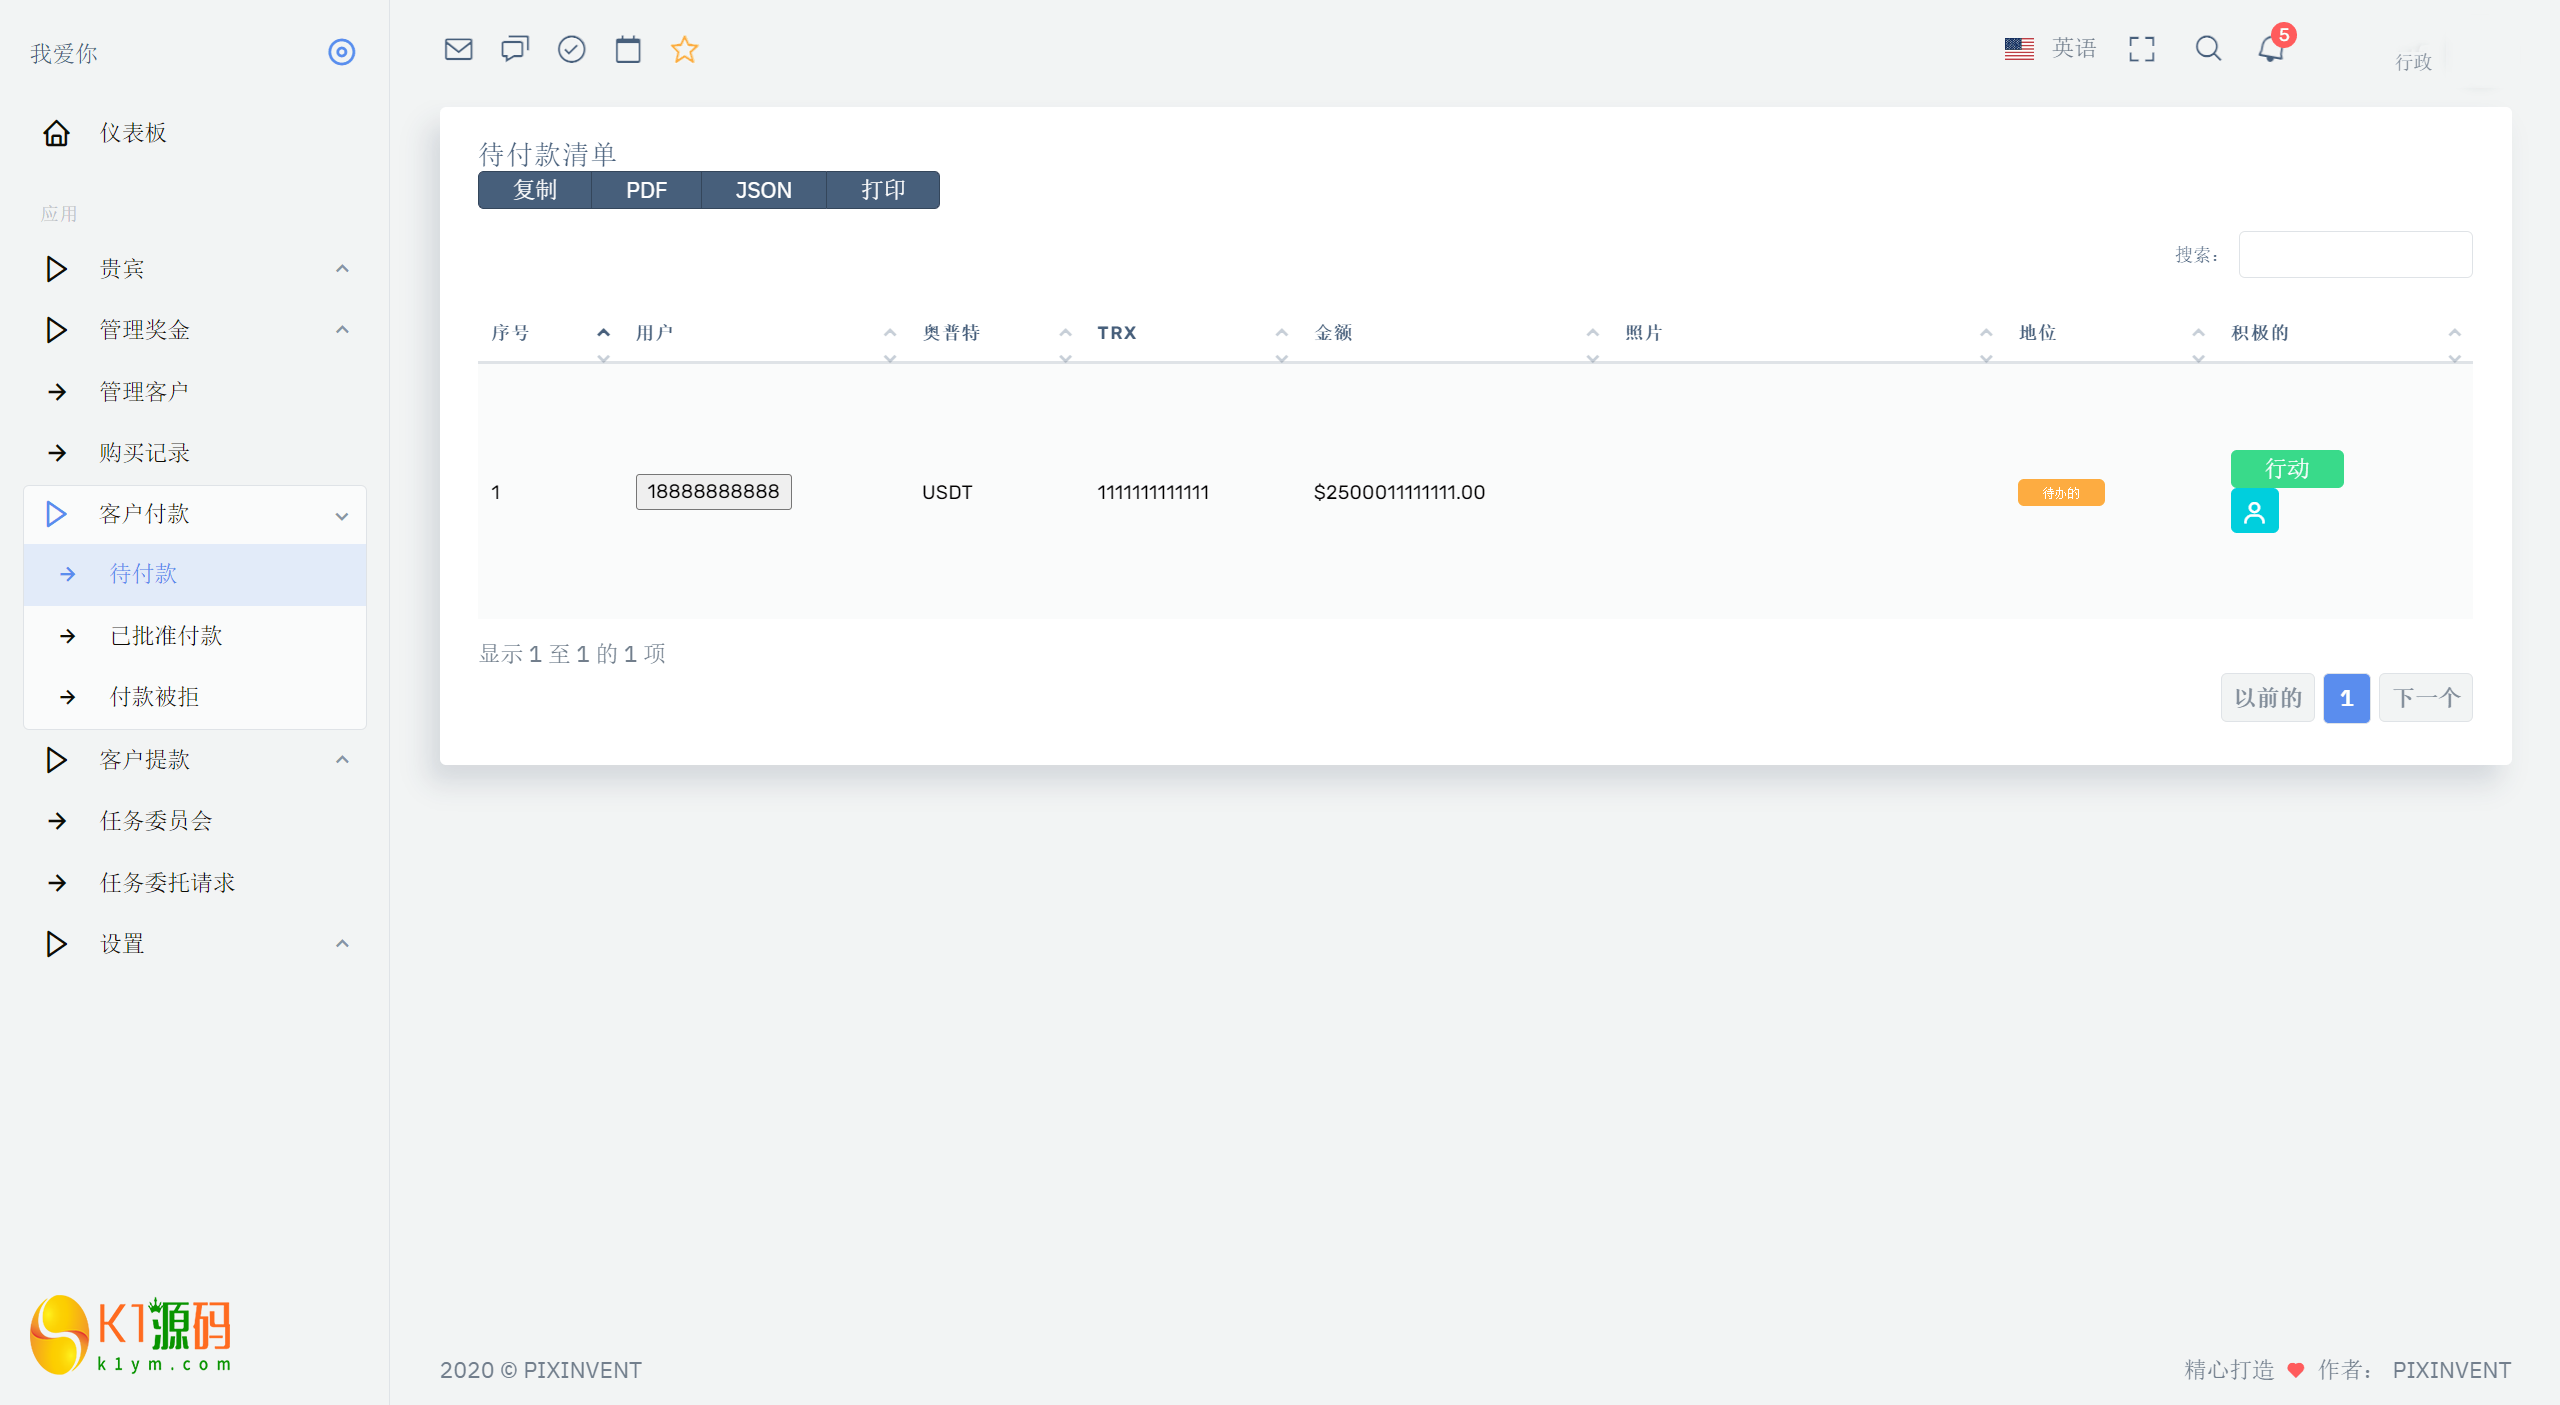Click the green 行动 action button

2287,469
